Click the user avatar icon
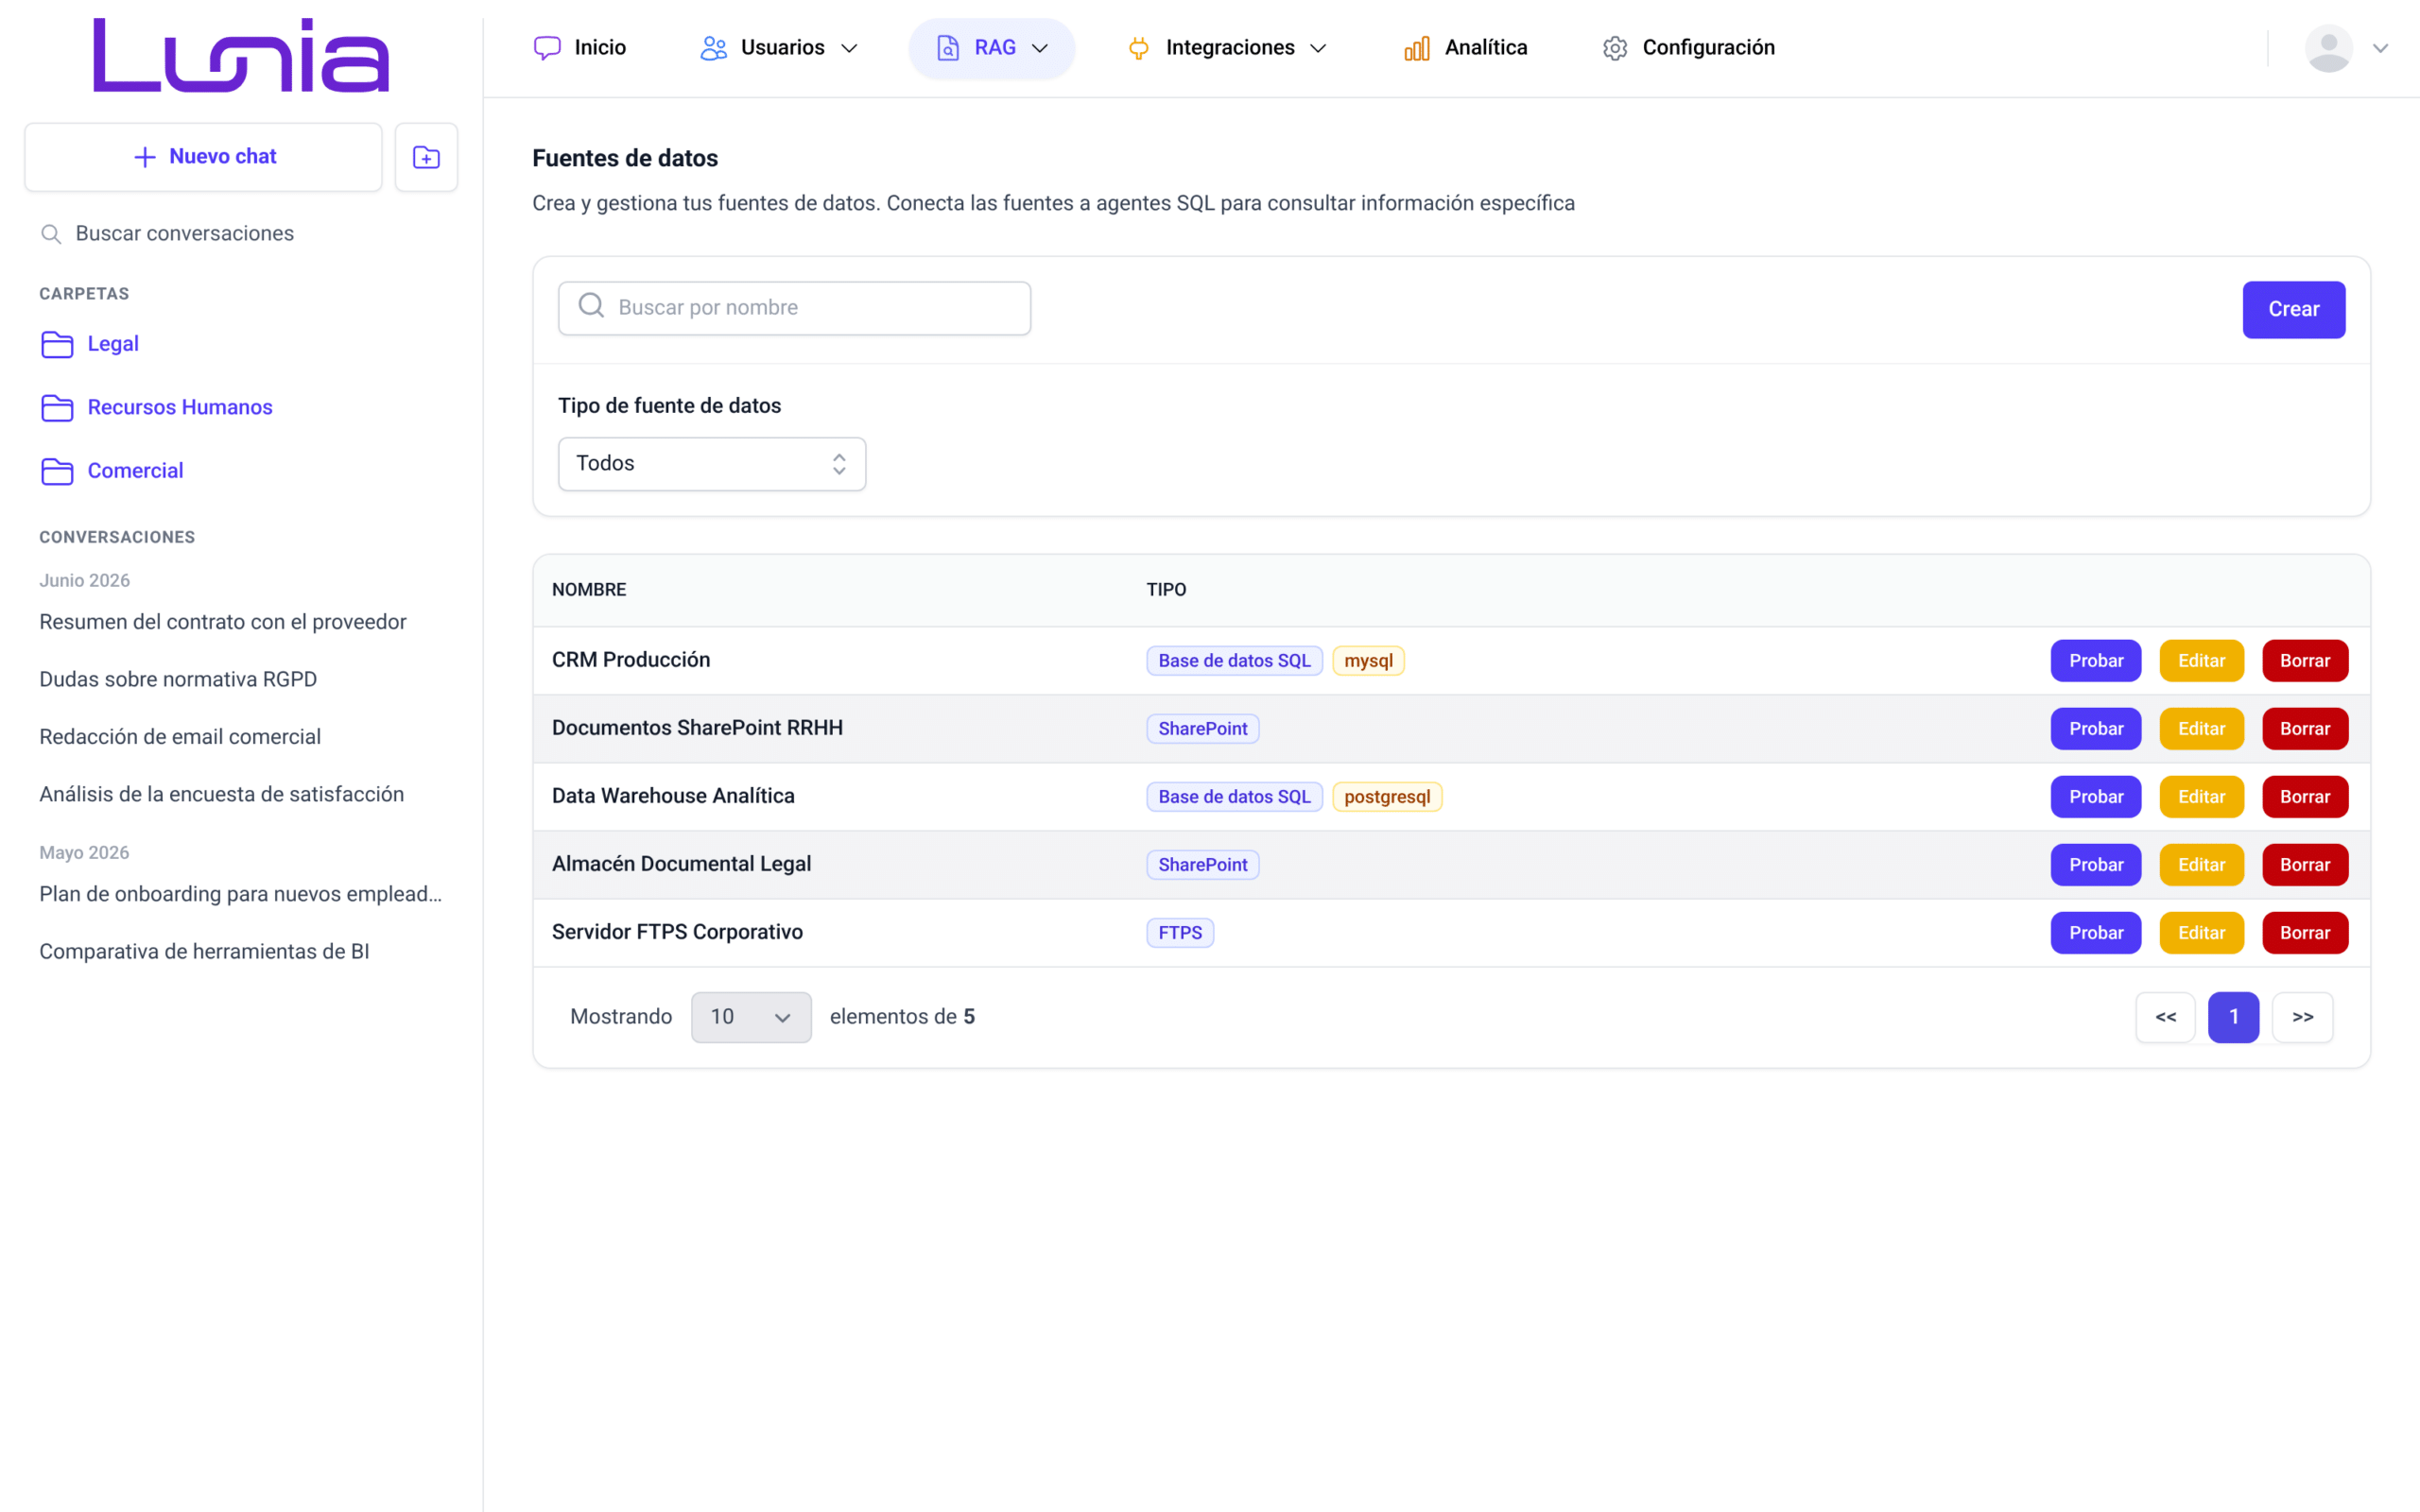 click(2328, 48)
